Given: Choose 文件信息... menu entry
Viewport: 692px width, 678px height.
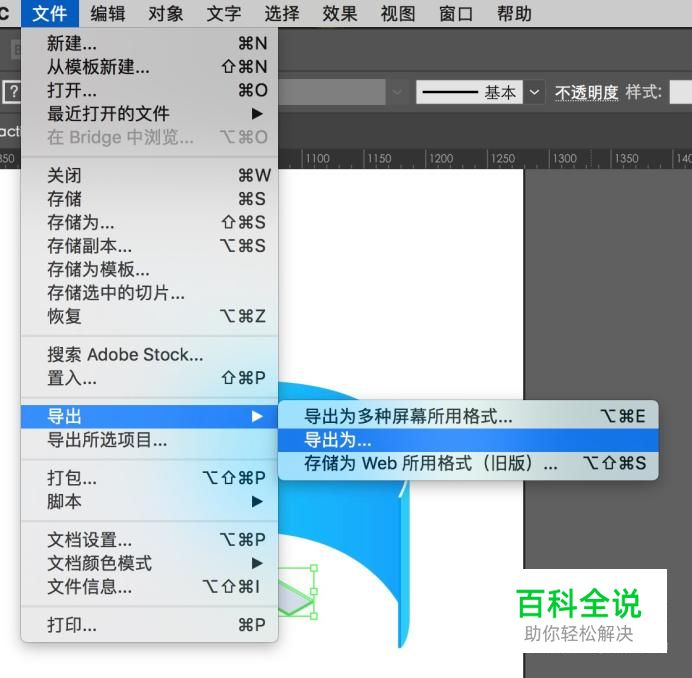Looking at the screenshot, I should pyautogui.click(x=150, y=587).
